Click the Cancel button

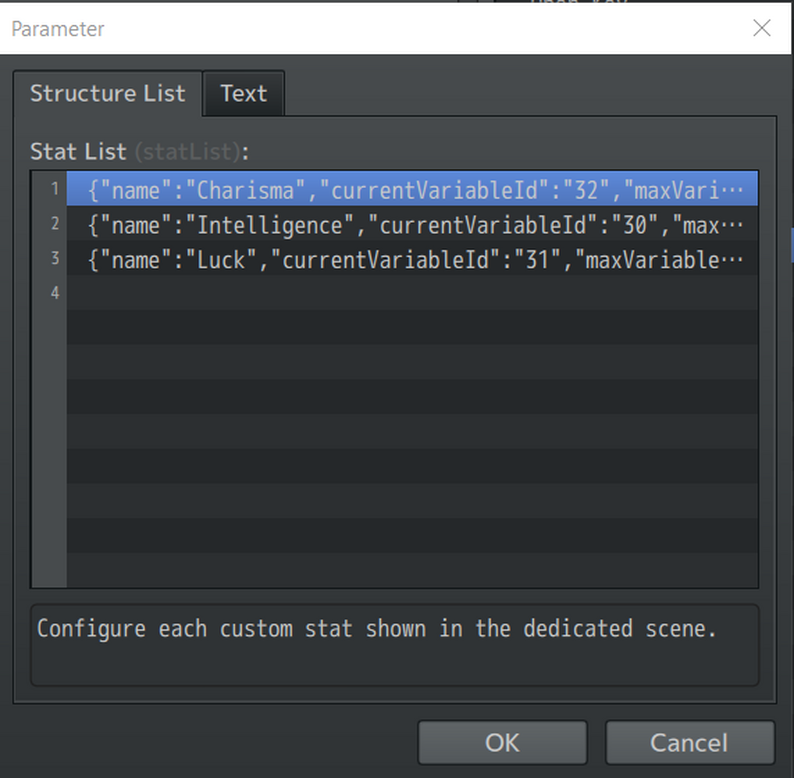690,743
